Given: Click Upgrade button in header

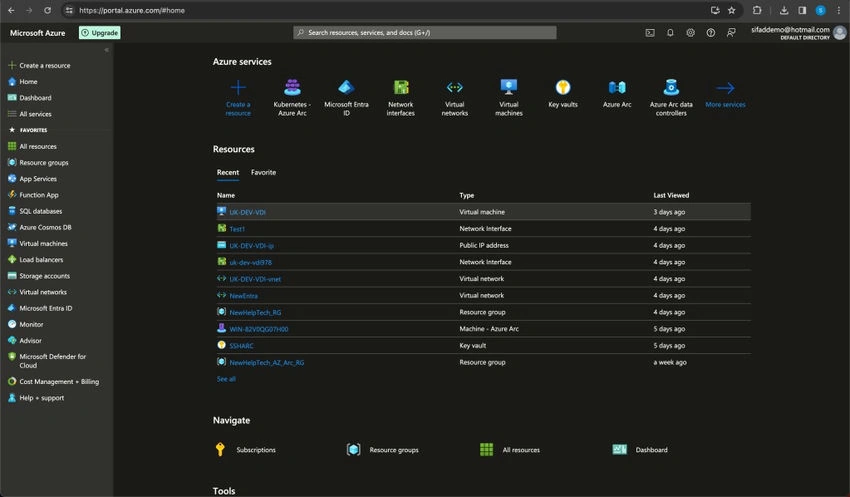Looking at the screenshot, I should tap(100, 33).
